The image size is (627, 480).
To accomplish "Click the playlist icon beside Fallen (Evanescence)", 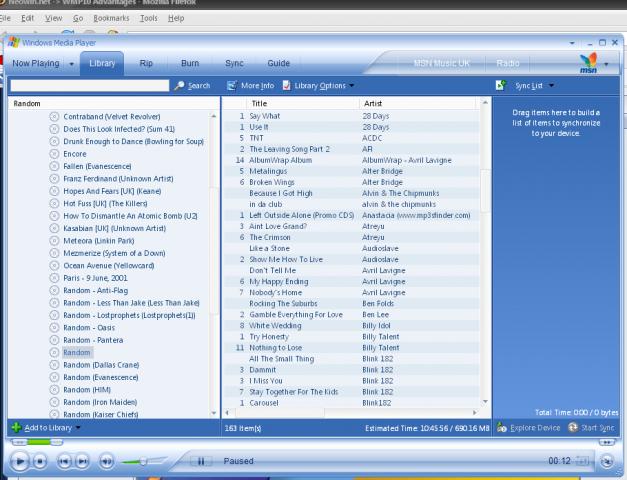I will coord(54,166).
